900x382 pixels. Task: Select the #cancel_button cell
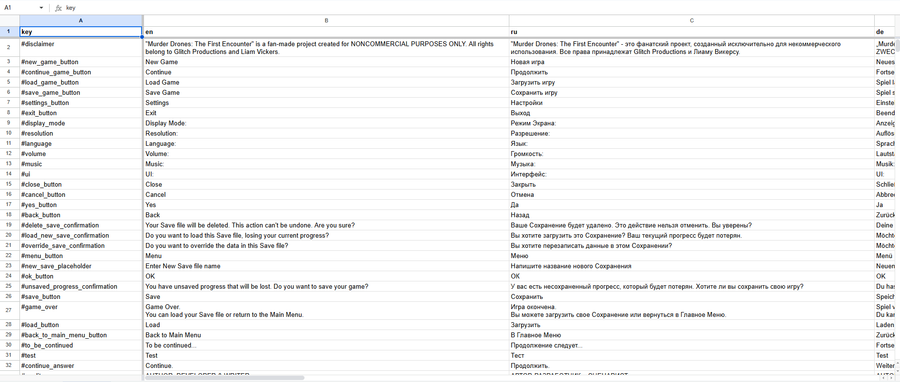81,194
